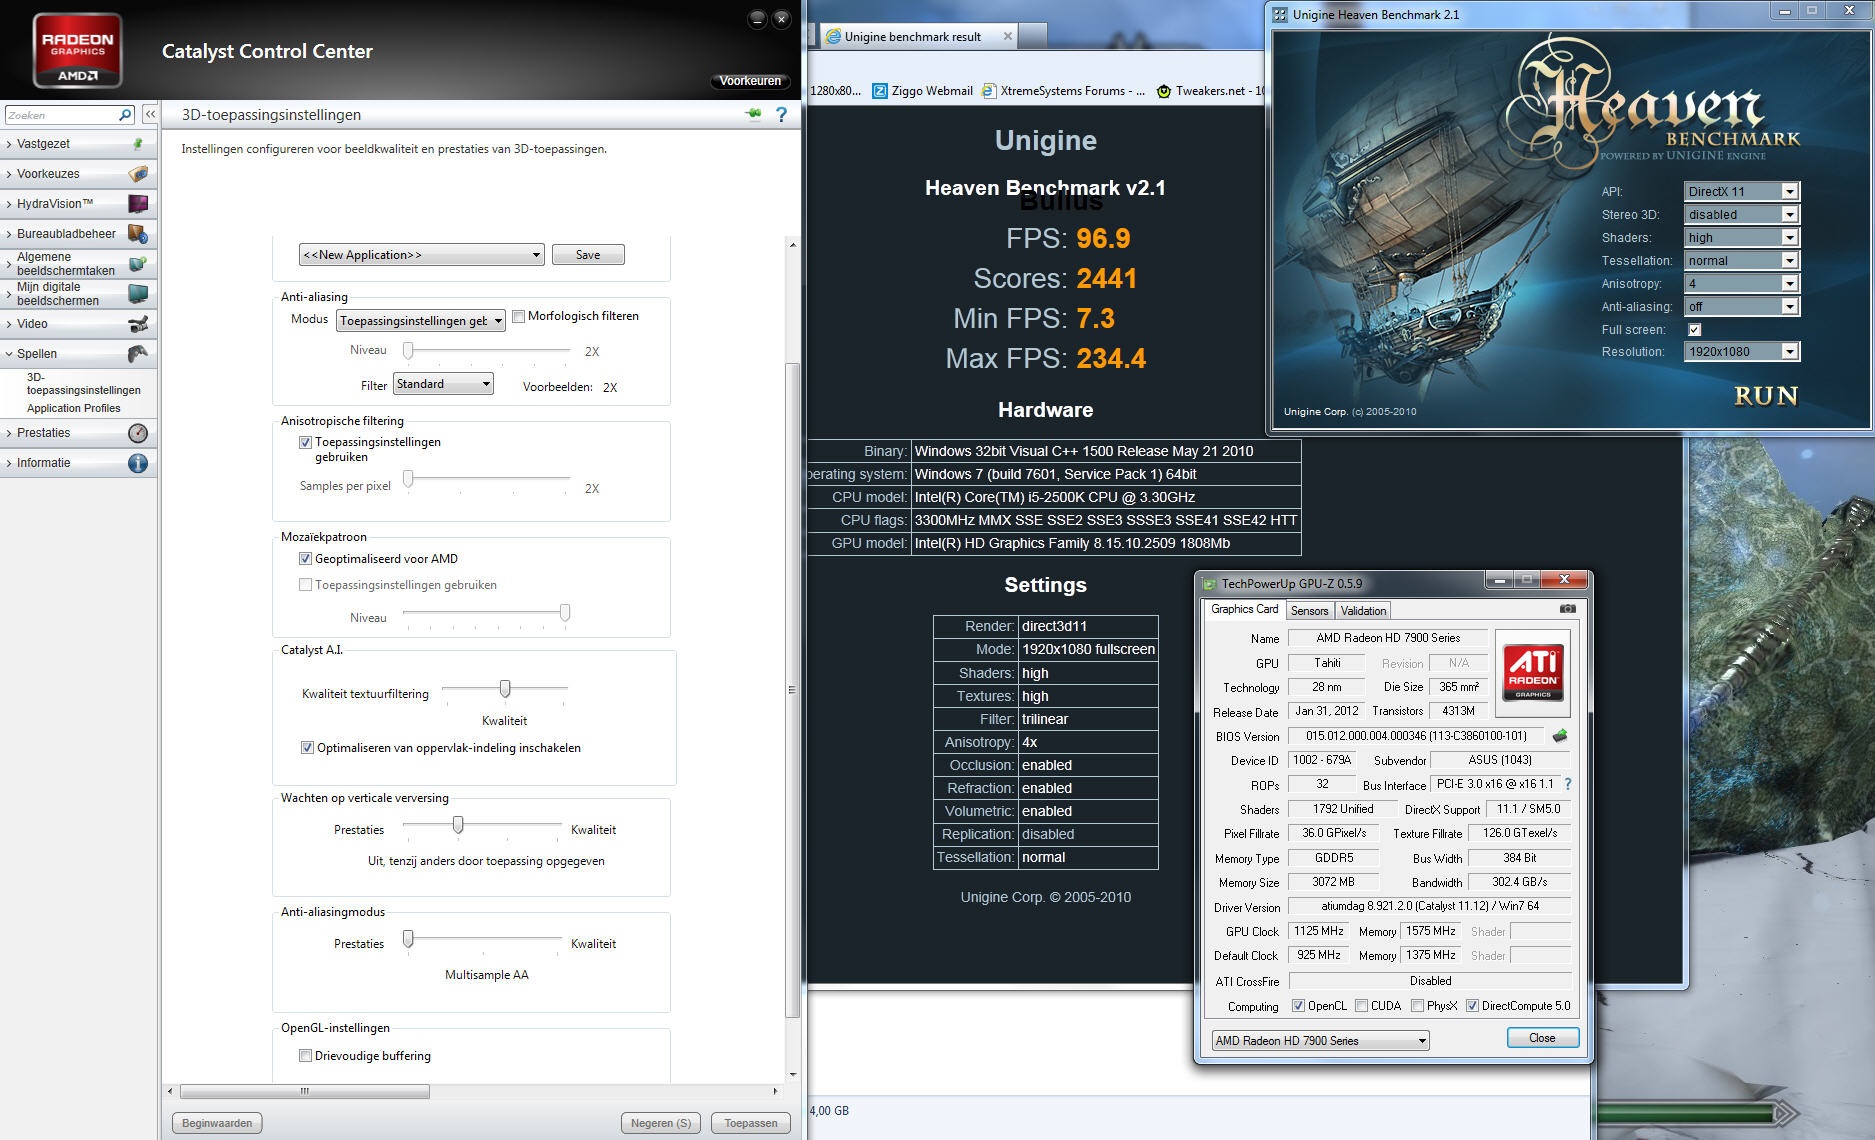This screenshot has width=1875, height=1140.
Task: Open the API dropdown in Heaven Benchmark
Action: [x=1742, y=191]
